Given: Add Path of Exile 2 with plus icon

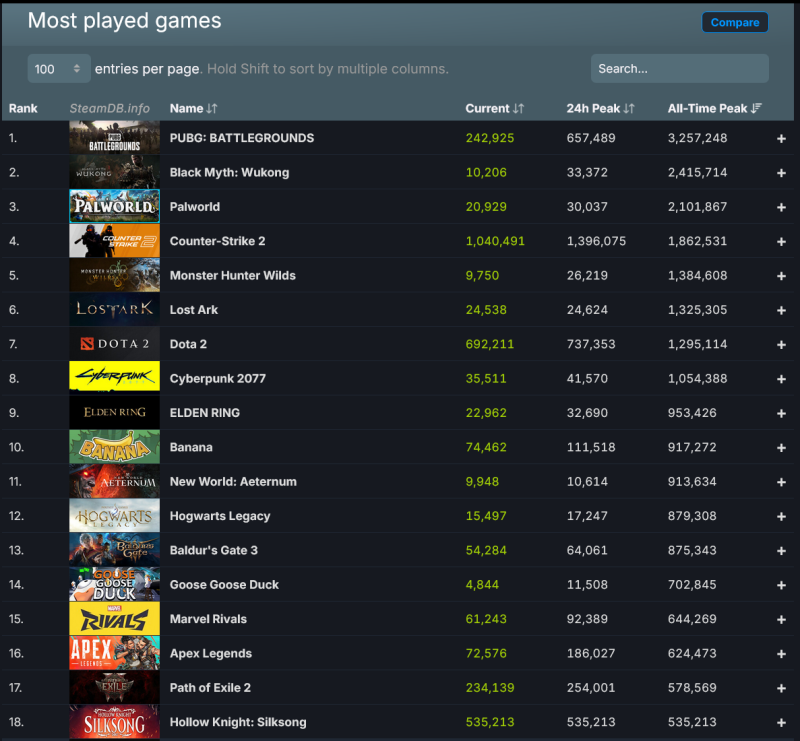Looking at the screenshot, I should 781,688.
